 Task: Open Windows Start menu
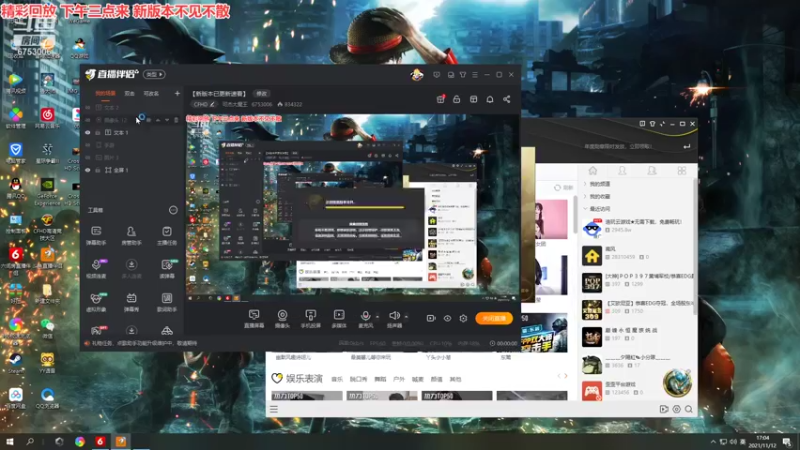coord(9,442)
